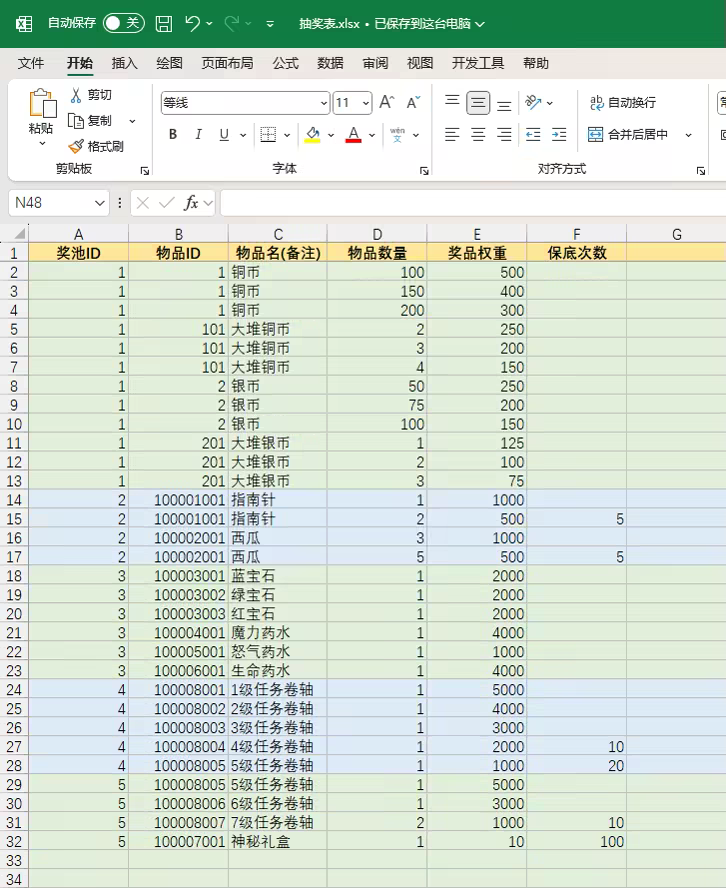
Task: Expand the Merge & Center options arrow
Action: point(689,135)
